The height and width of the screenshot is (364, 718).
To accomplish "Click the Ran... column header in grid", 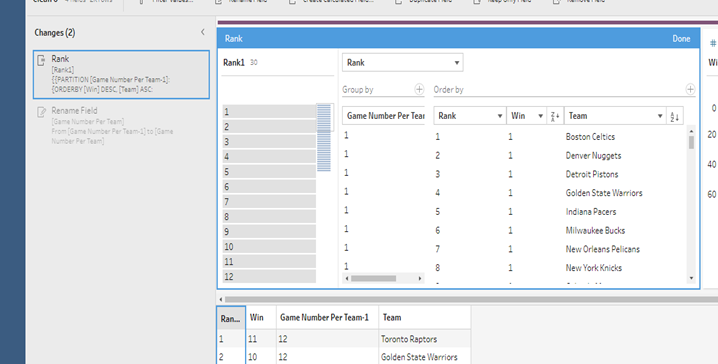I will [231, 318].
